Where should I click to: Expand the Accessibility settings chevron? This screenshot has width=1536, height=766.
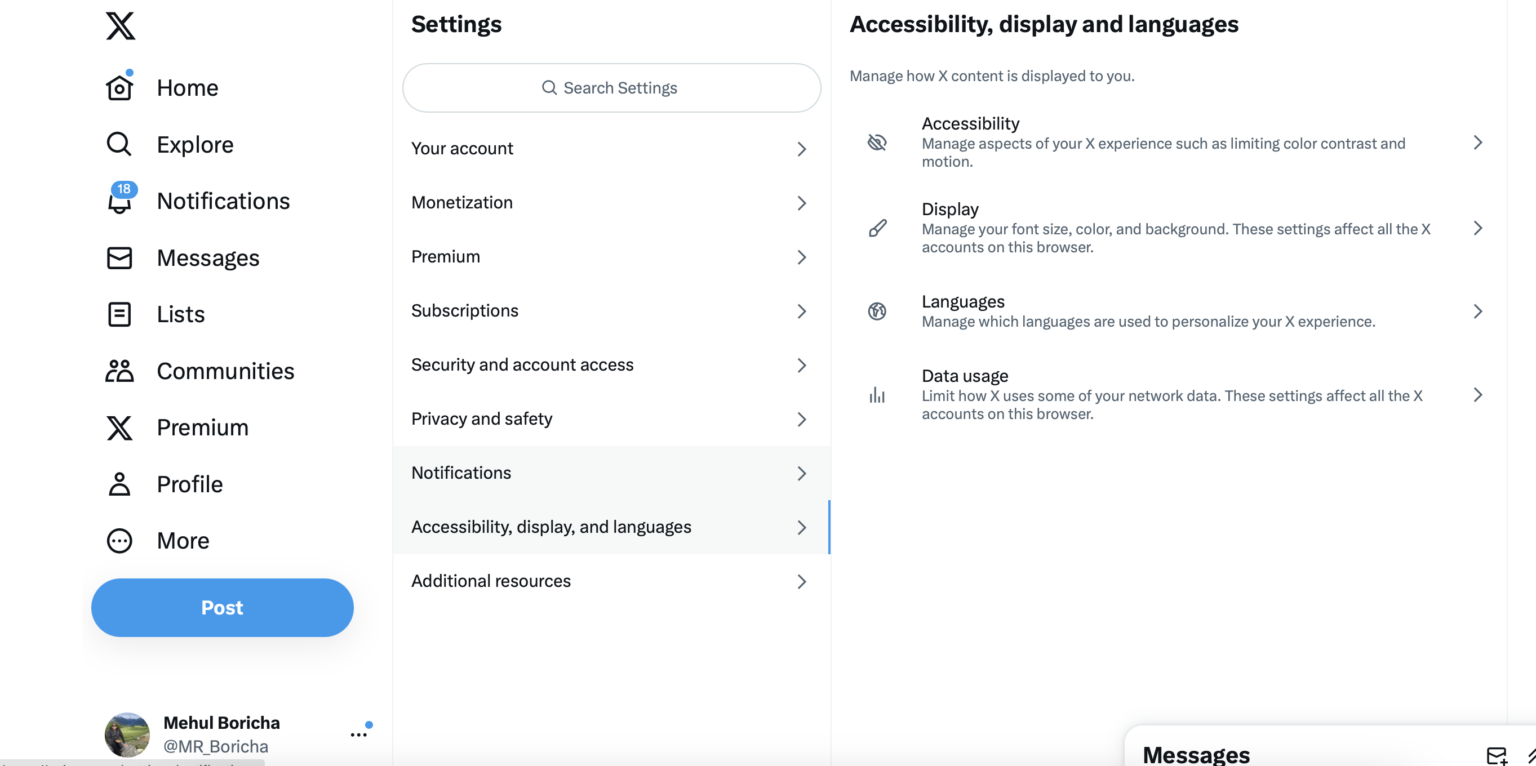[1477, 143]
